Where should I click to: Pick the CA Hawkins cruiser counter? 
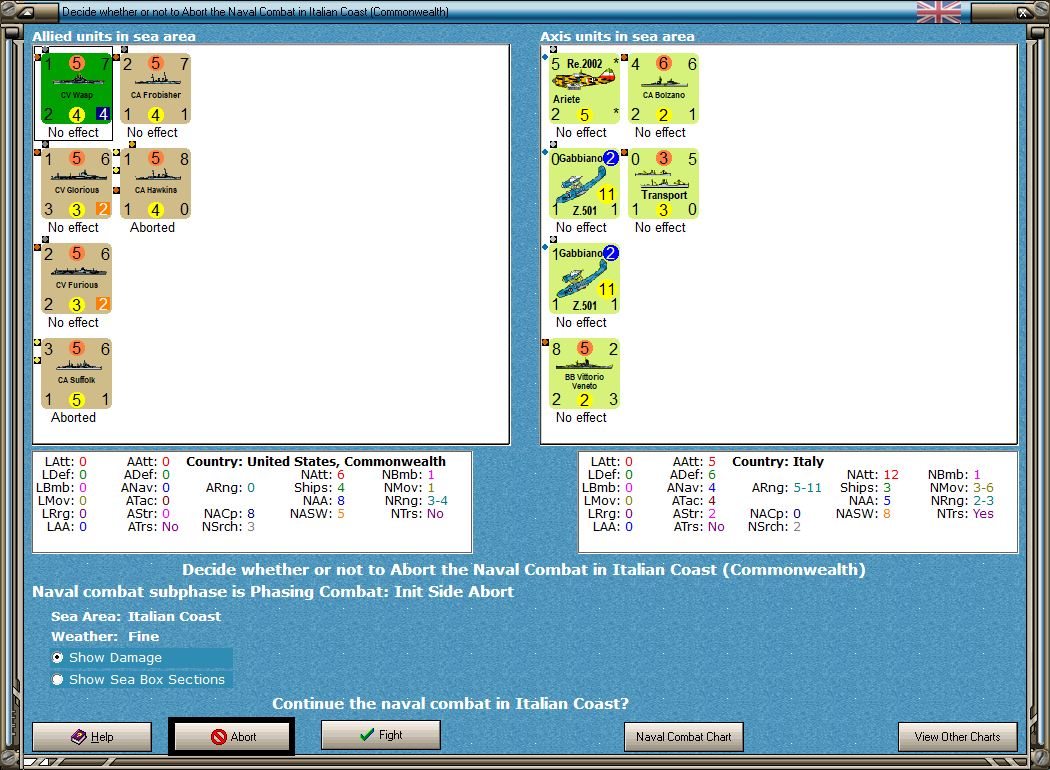(x=155, y=184)
